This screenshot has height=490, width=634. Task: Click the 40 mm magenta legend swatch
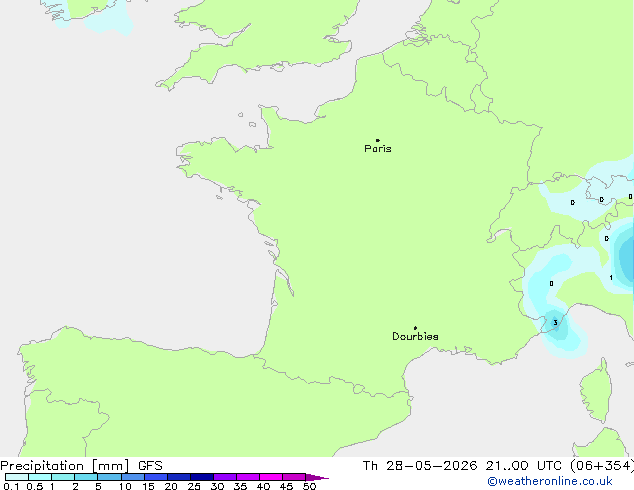(271, 477)
